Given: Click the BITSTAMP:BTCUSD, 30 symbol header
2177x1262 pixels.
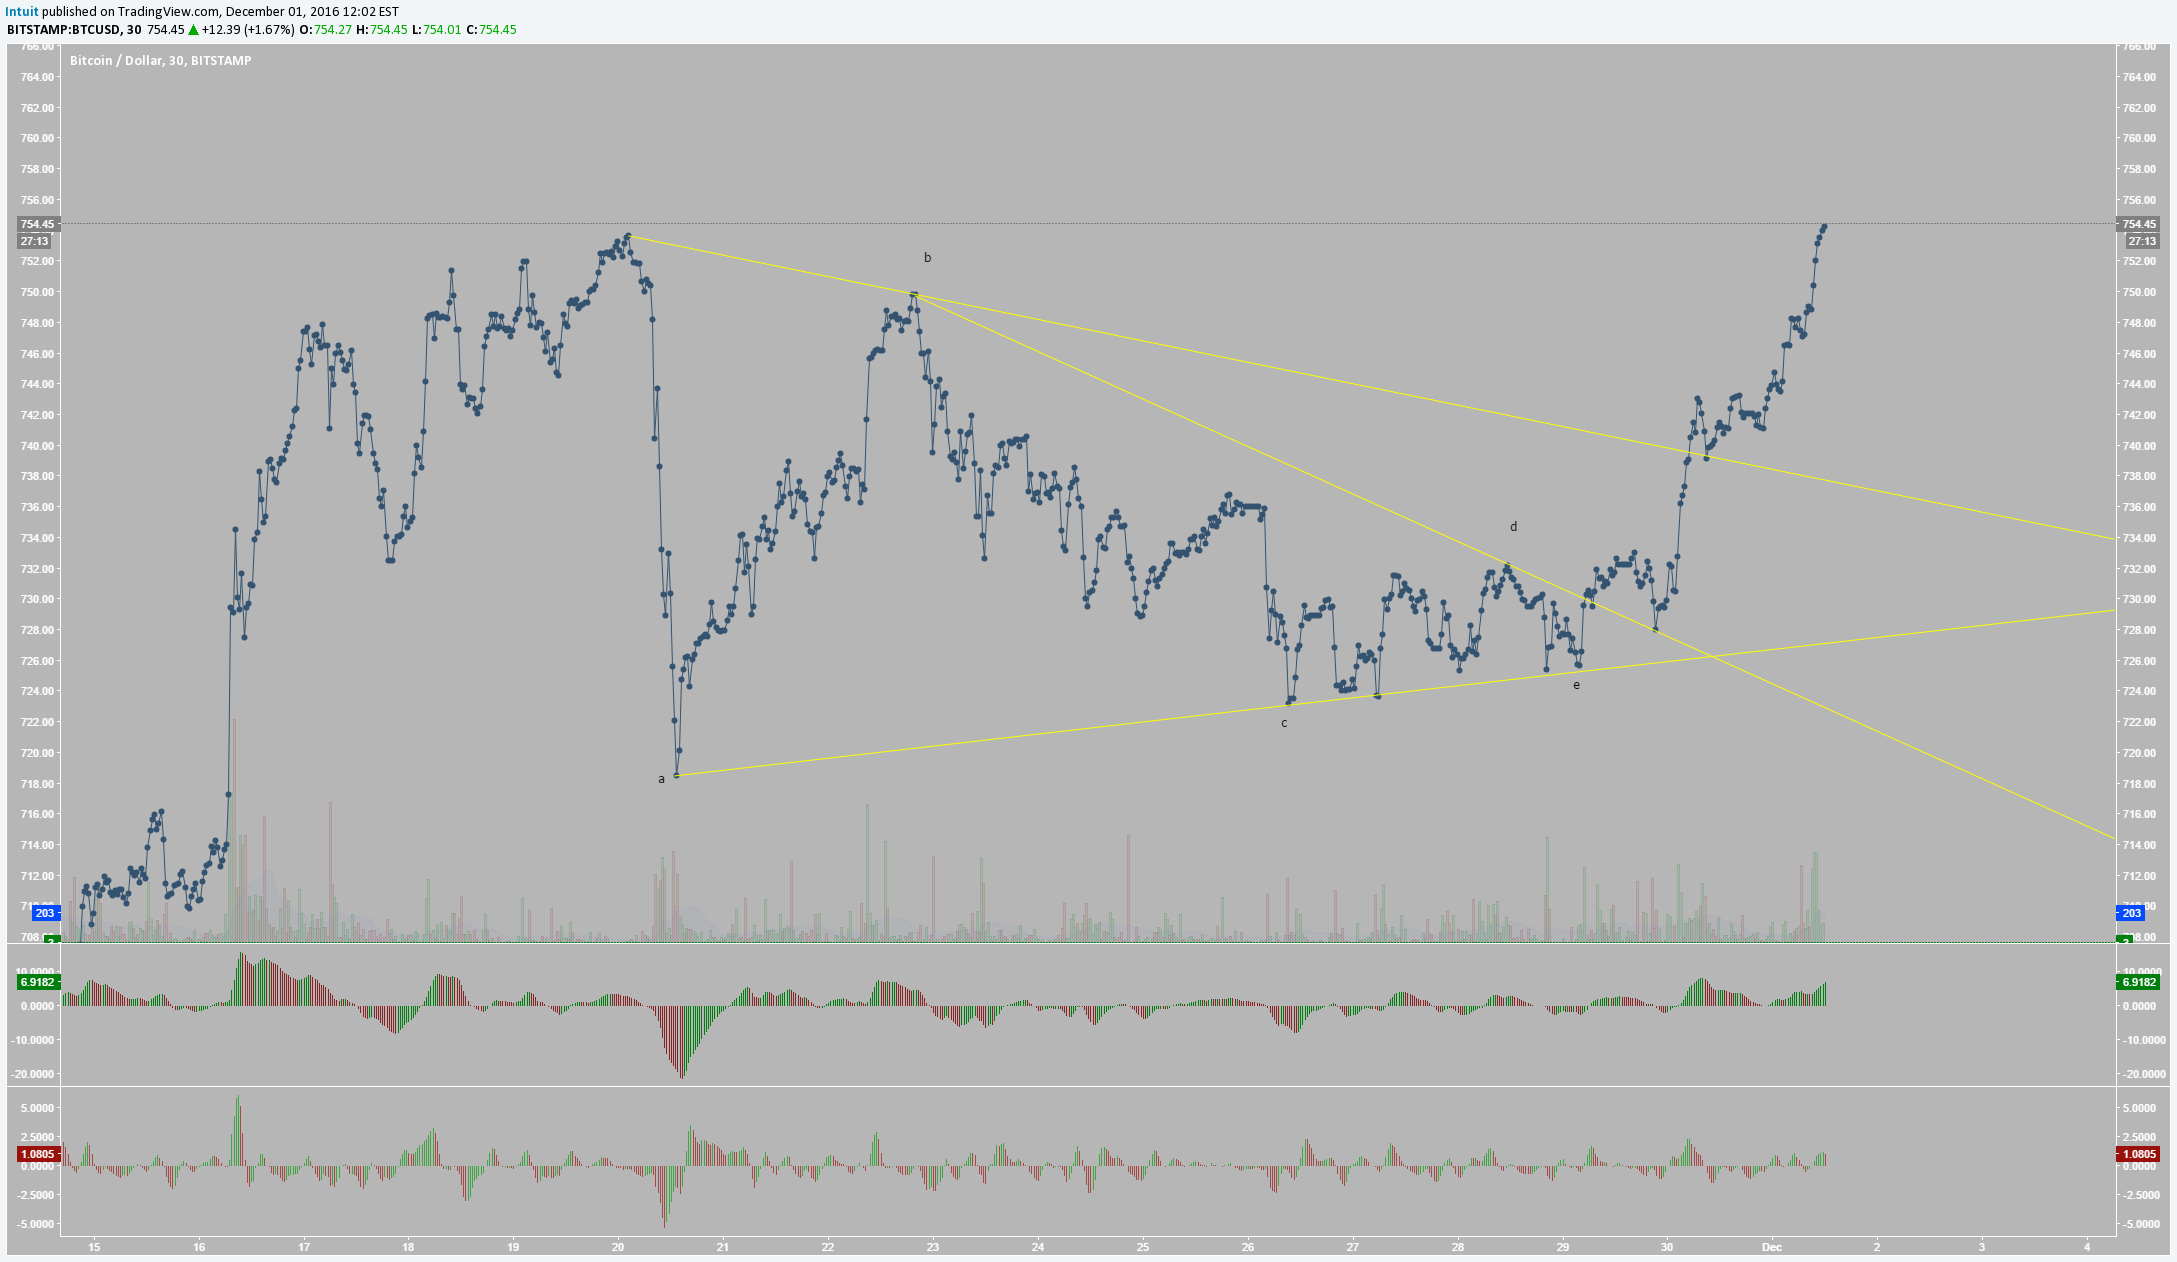Looking at the screenshot, I should pos(74,30).
